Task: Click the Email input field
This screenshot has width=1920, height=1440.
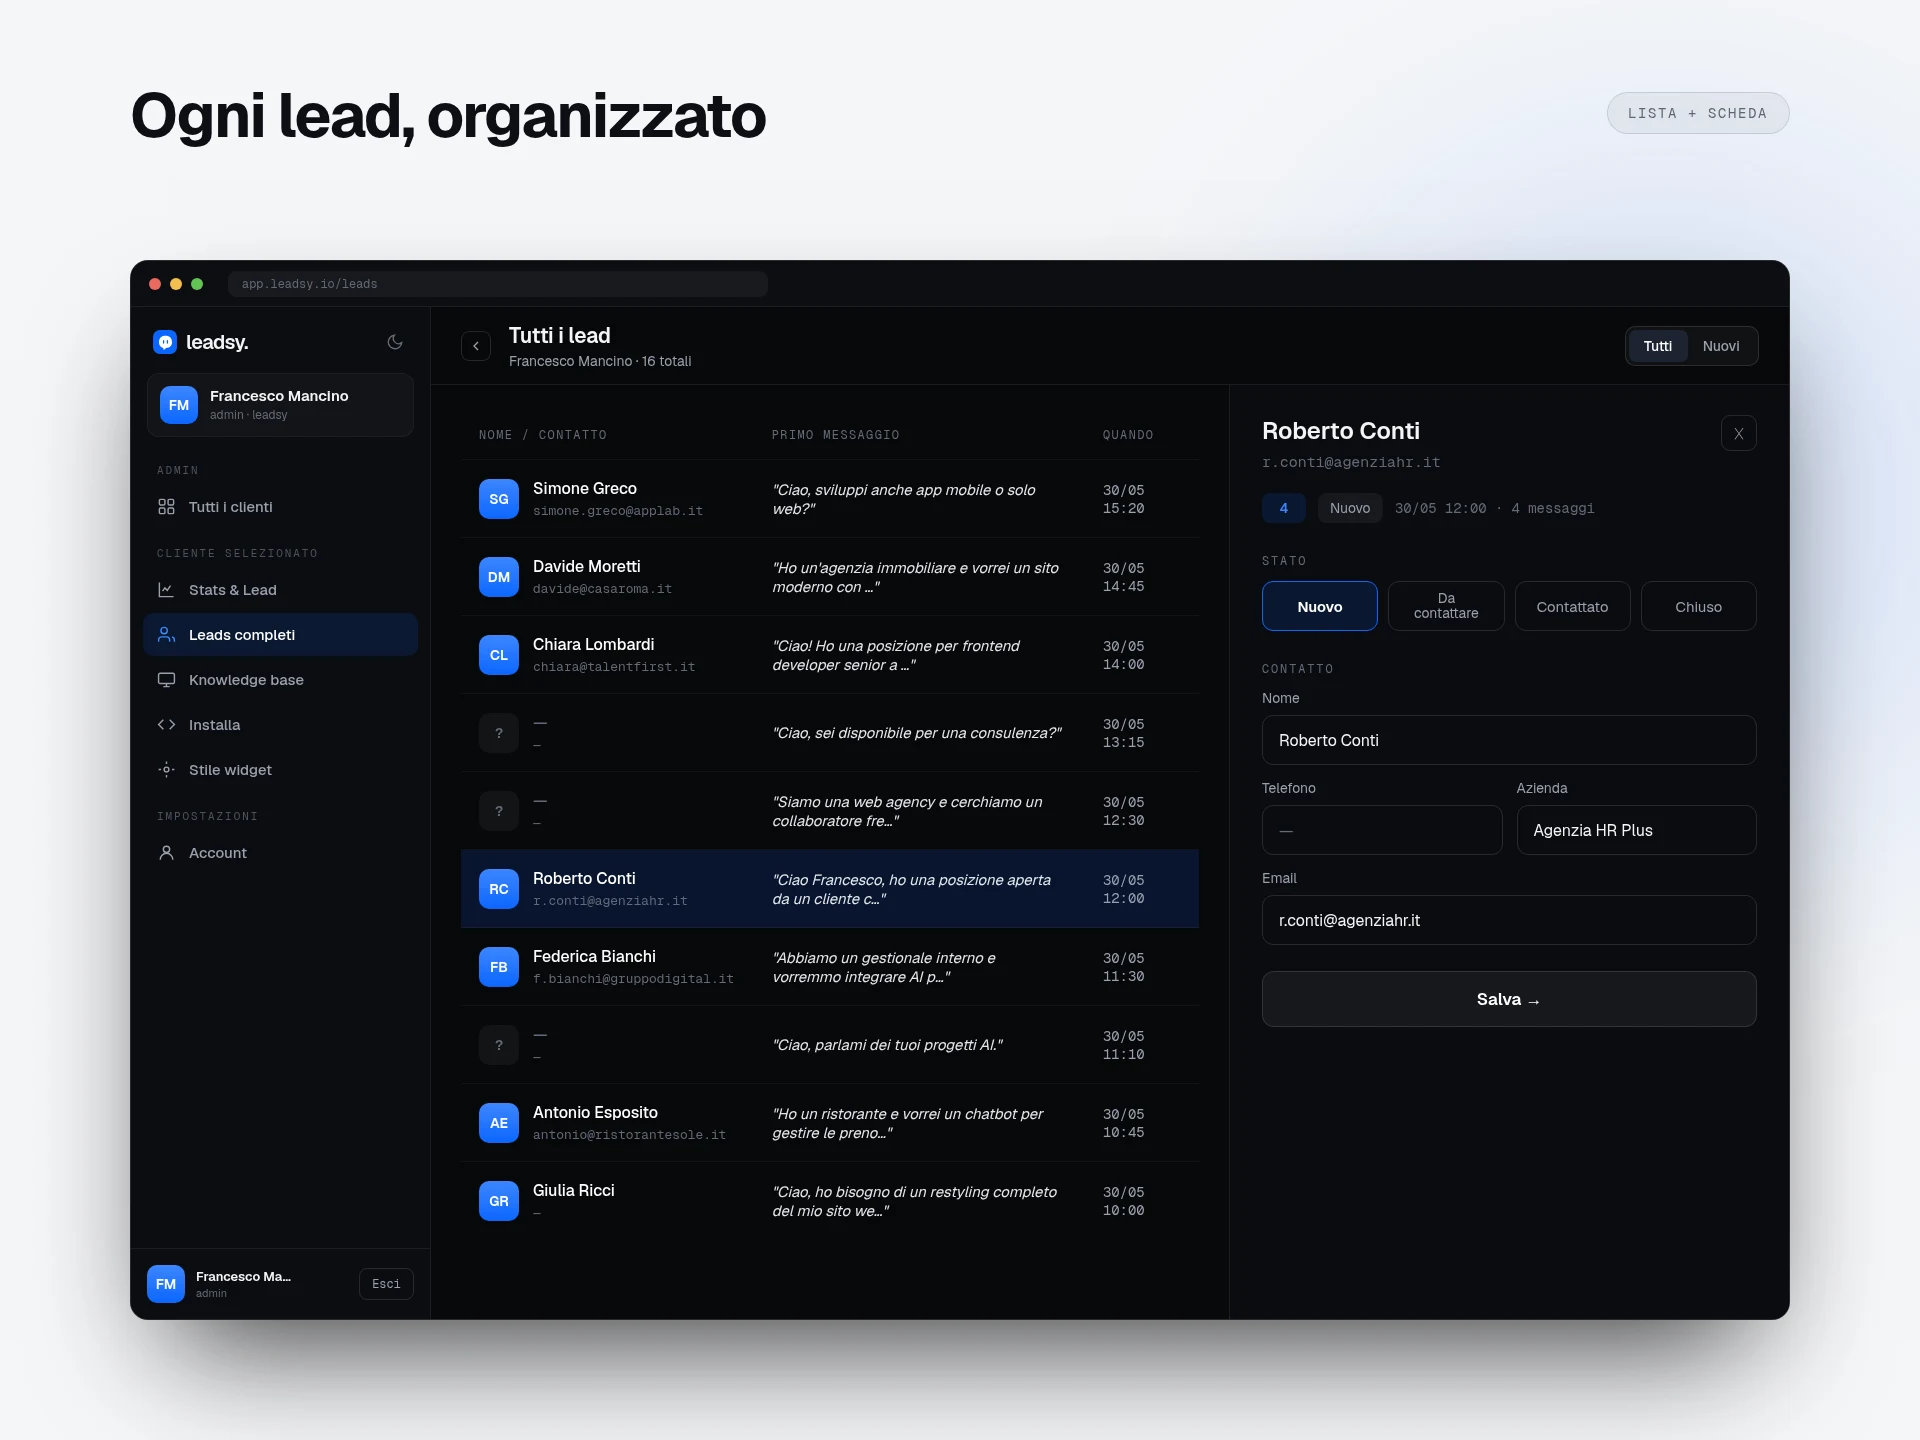Action: (x=1509, y=920)
